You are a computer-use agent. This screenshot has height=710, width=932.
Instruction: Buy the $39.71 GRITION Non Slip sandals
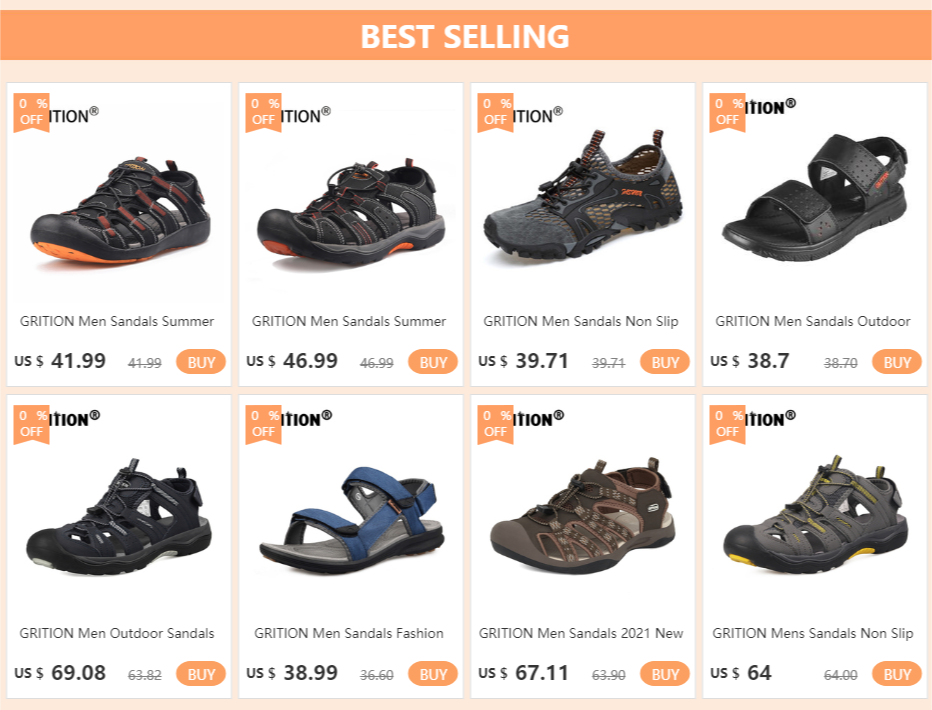click(x=665, y=362)
